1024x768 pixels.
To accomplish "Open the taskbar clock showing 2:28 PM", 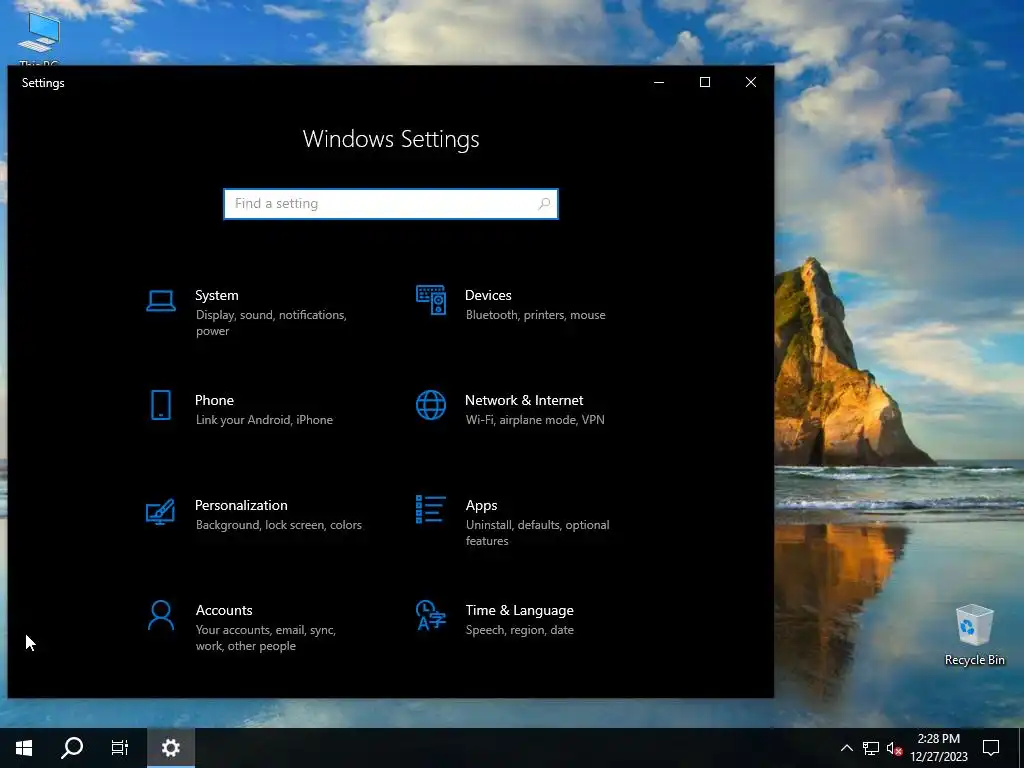I will click(938, 748).
